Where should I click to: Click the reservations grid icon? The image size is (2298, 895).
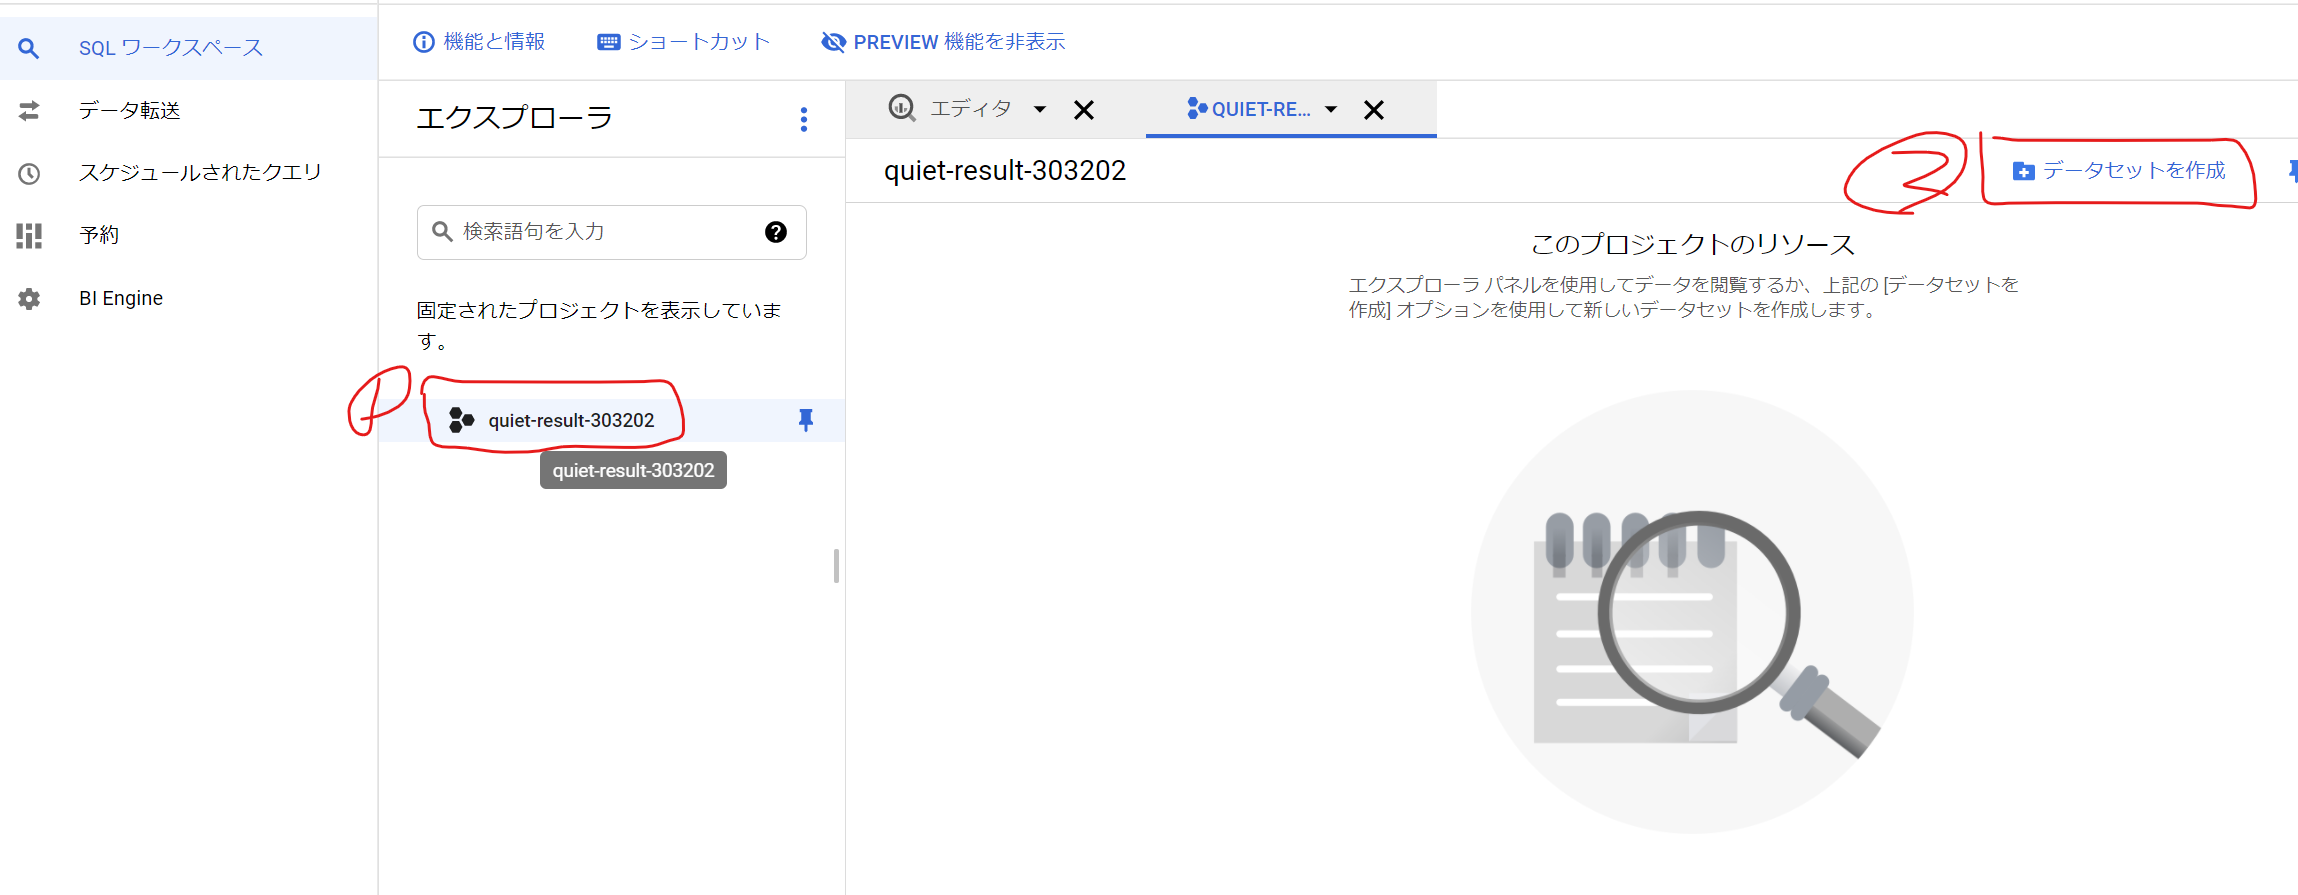(x=29, y=236)
